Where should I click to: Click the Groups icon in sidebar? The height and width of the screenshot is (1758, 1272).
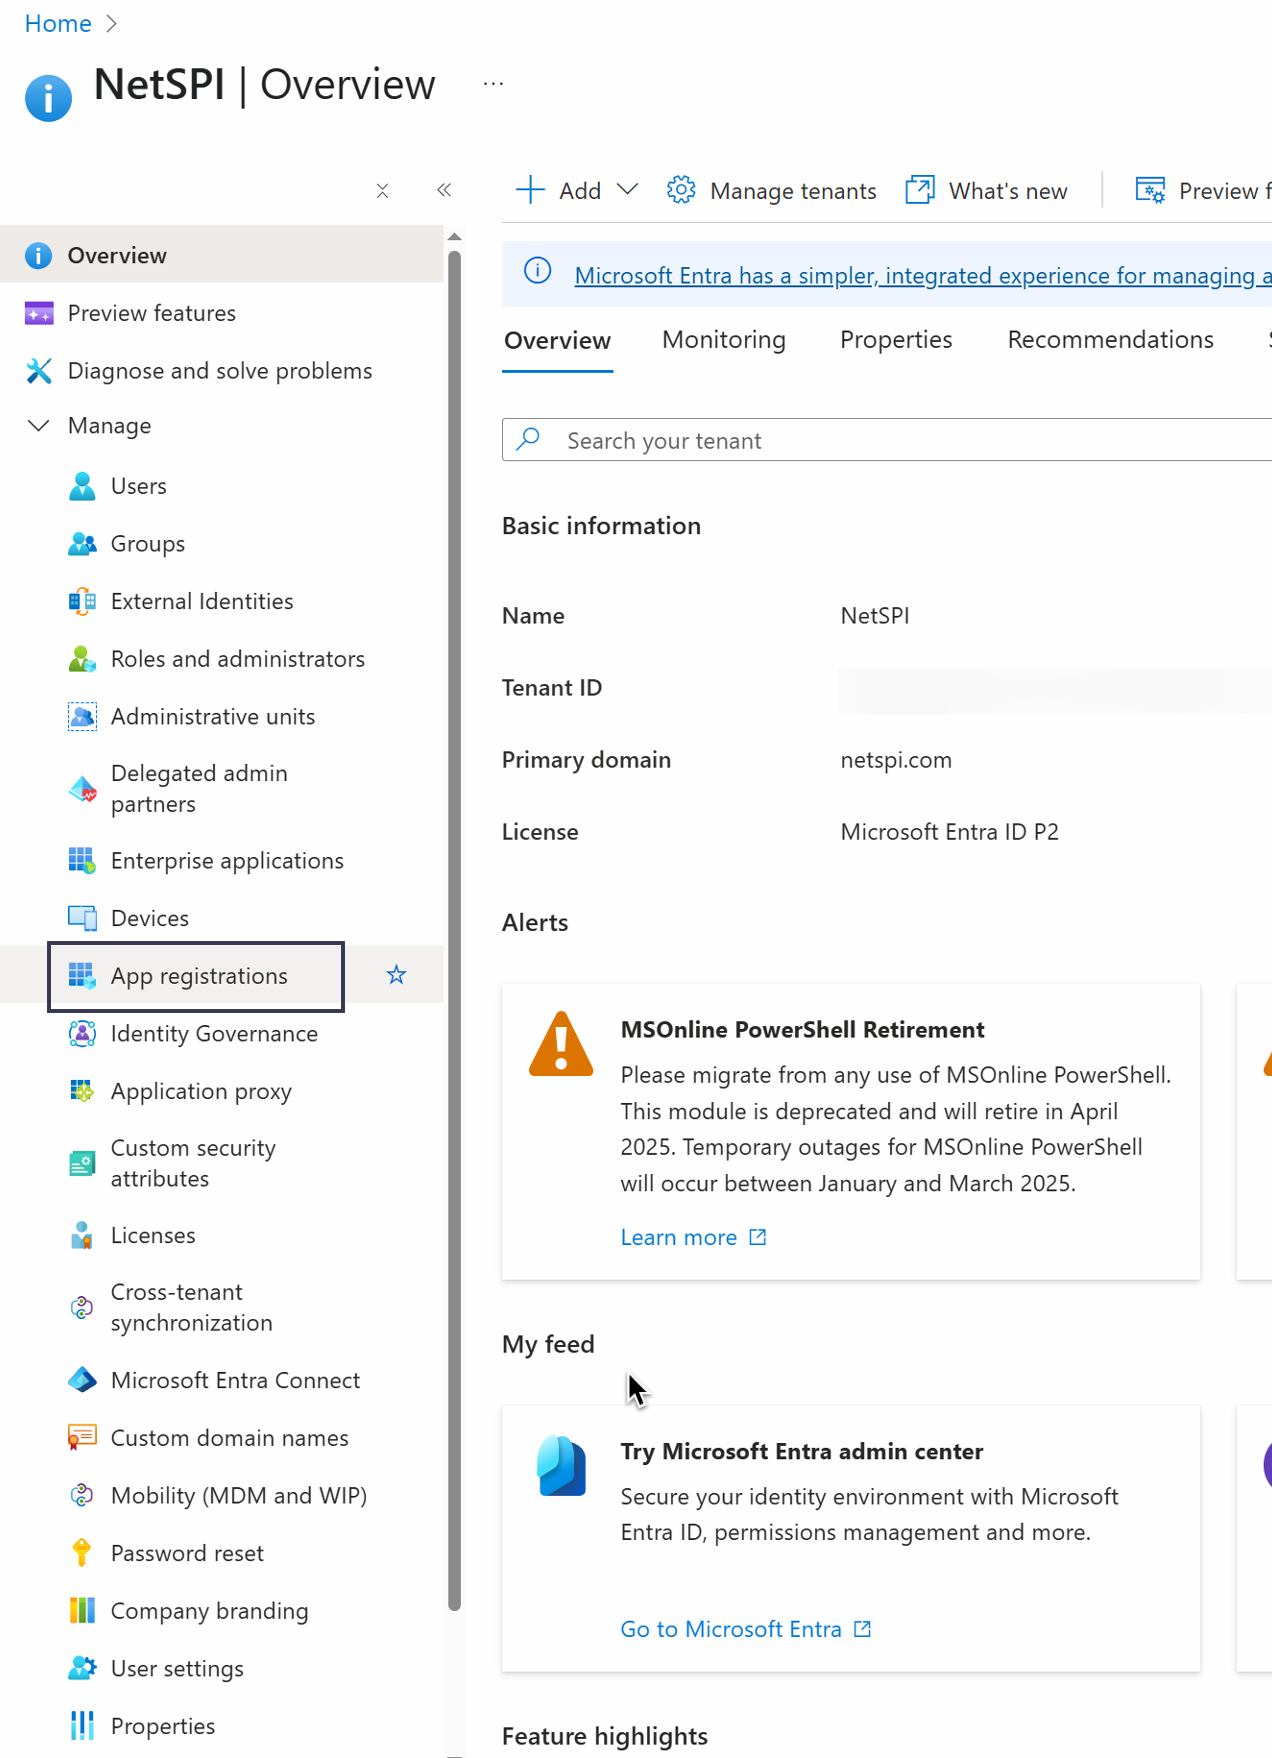coord(82,544)
